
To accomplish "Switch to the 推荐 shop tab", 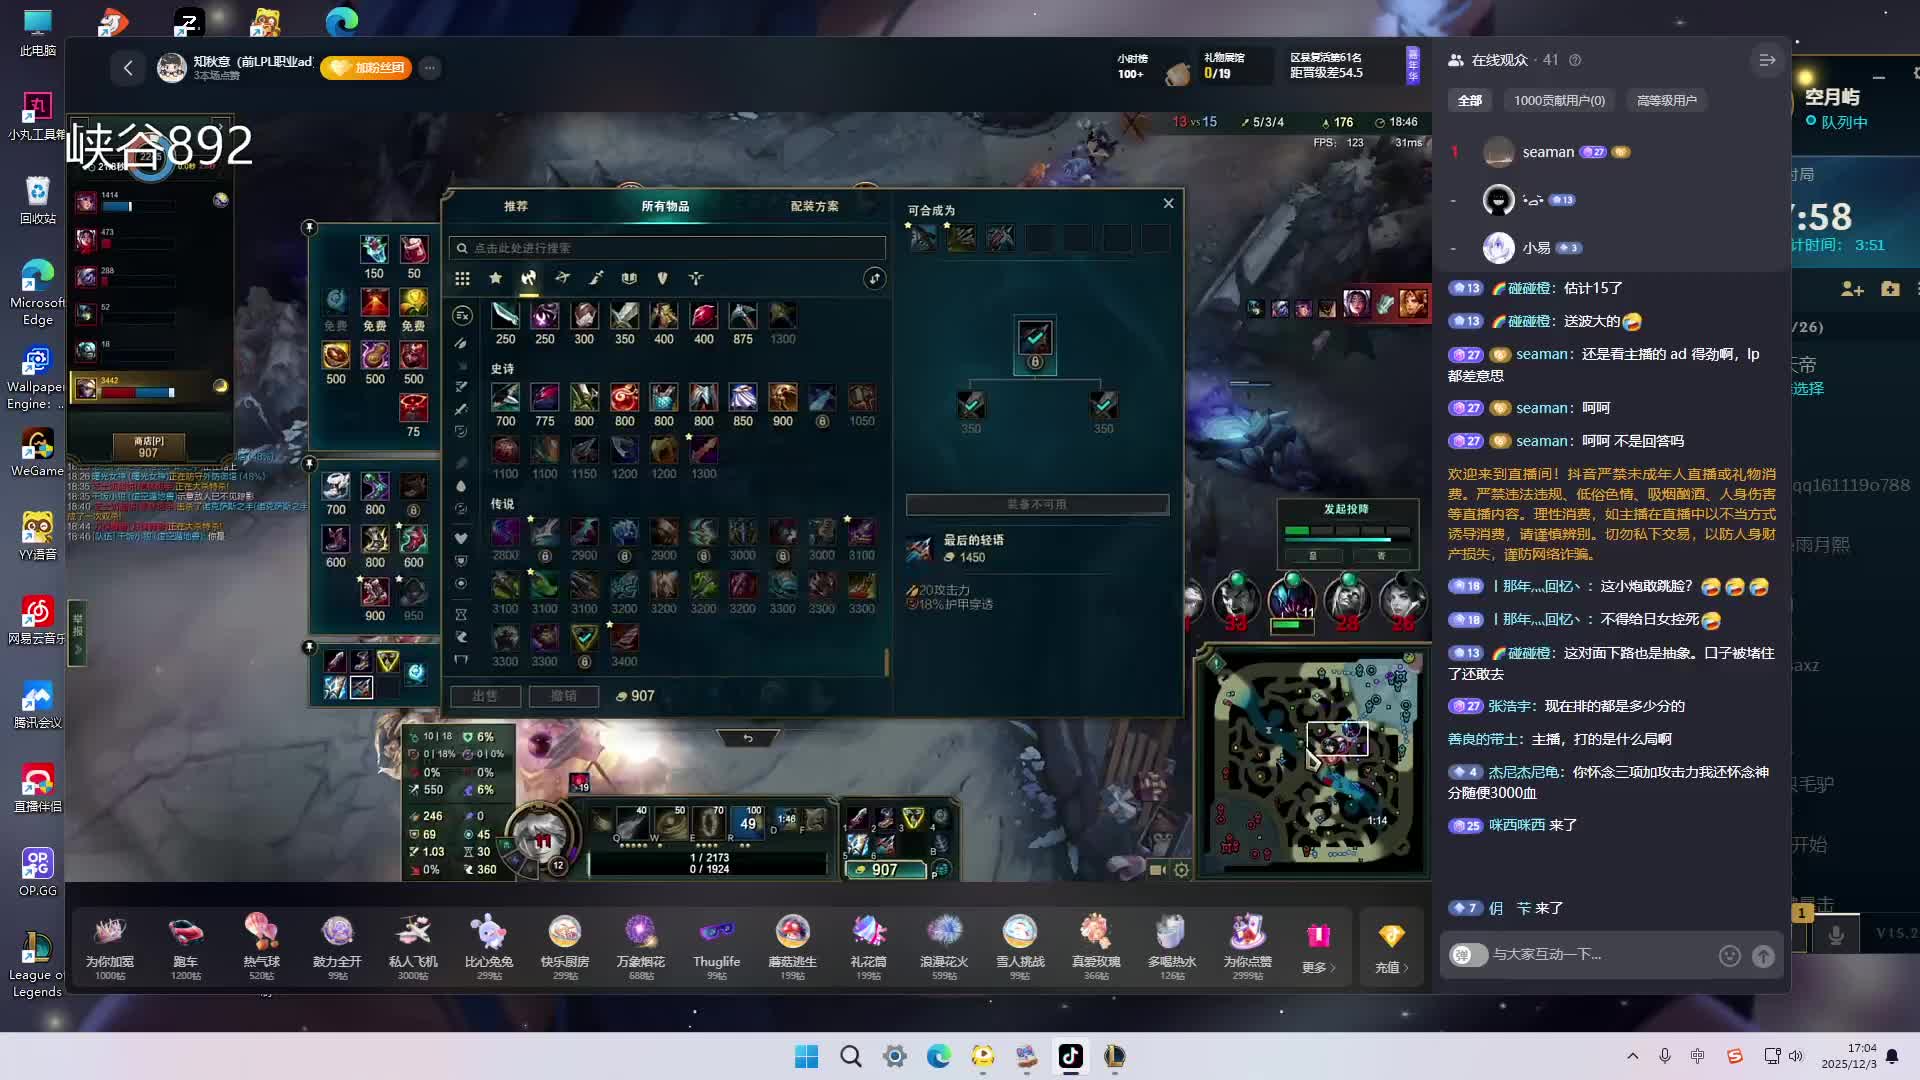I will pos(516,206).
